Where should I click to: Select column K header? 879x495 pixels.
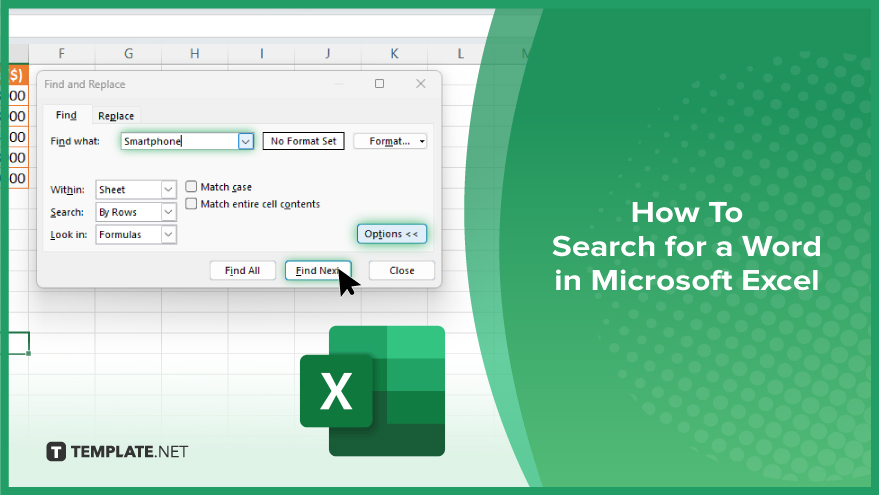[394, 53]
